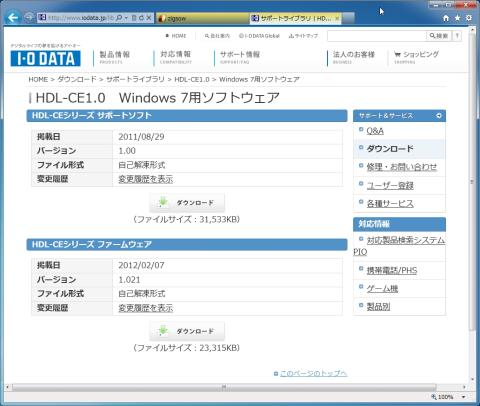Show change history for サポートソフト version 1.00
The image size is (480, 406).
[x=146, y=179]
